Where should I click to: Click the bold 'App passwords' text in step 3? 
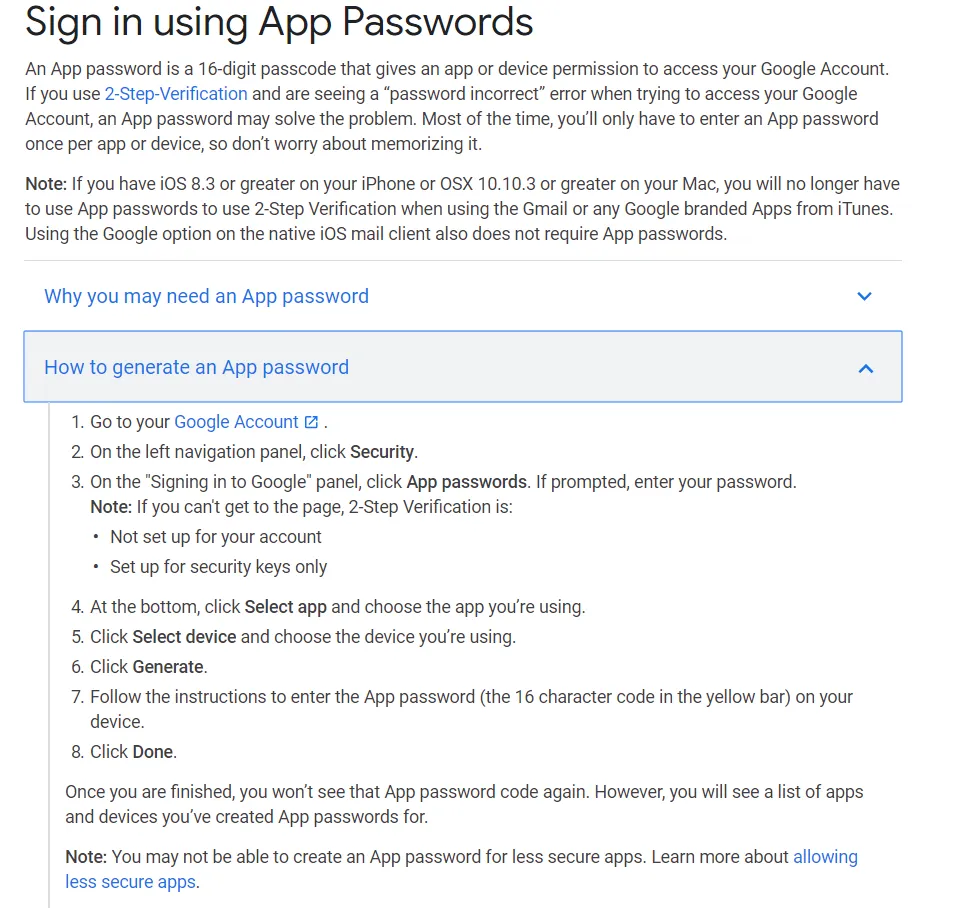click(467, 482)
